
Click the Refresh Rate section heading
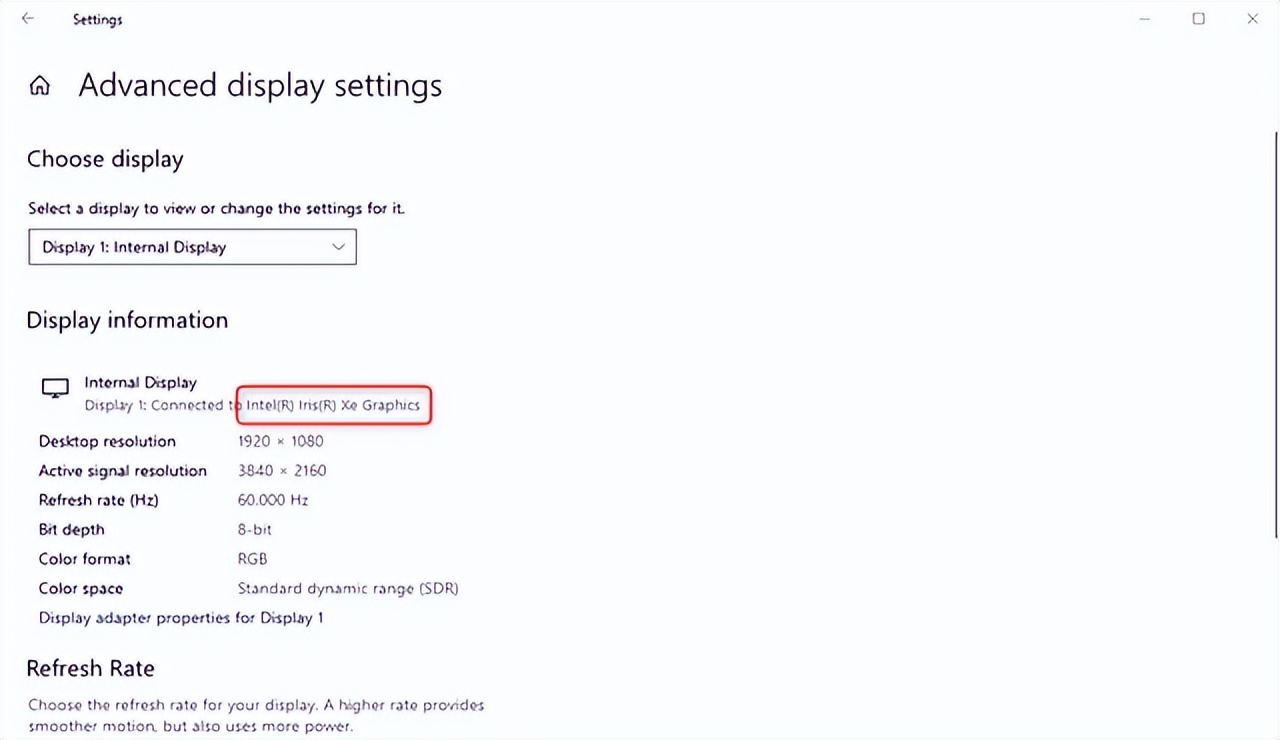click(90, 668)
